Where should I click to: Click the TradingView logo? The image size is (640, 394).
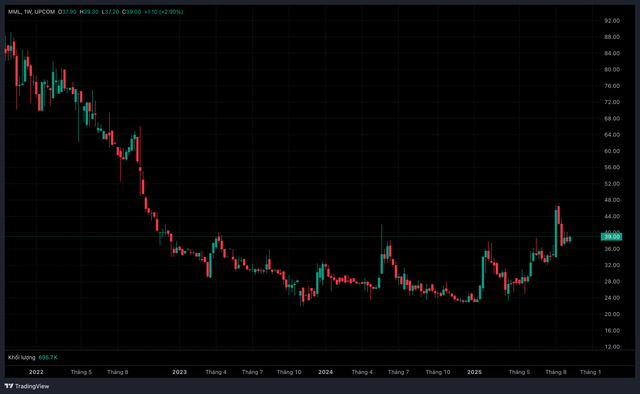tap(27, 386)
